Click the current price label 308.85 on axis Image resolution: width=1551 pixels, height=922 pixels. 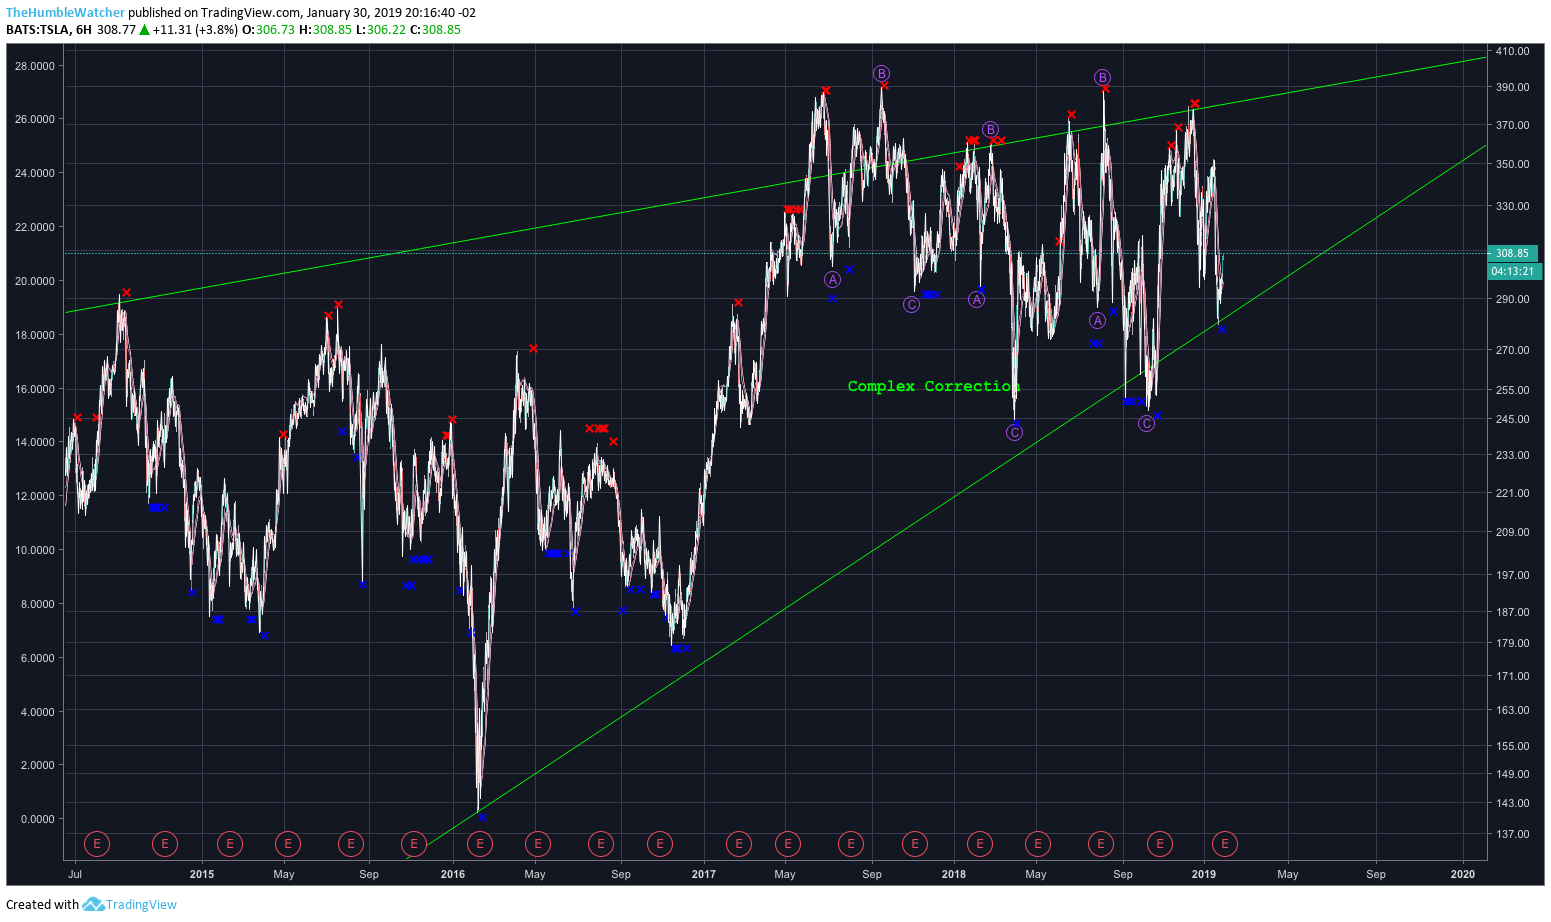point(1513,253)
